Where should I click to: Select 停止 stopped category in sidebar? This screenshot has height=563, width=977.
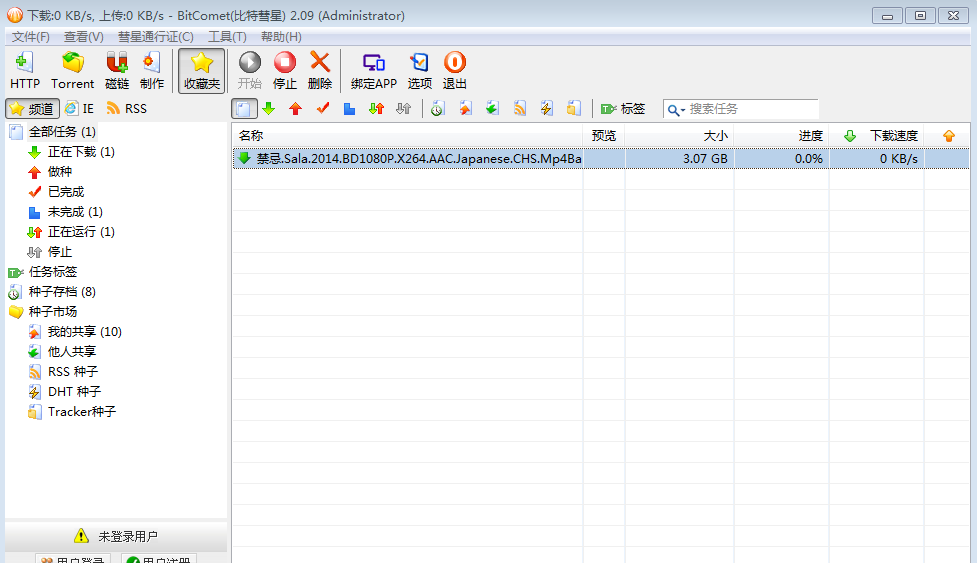tap(60, 252)
